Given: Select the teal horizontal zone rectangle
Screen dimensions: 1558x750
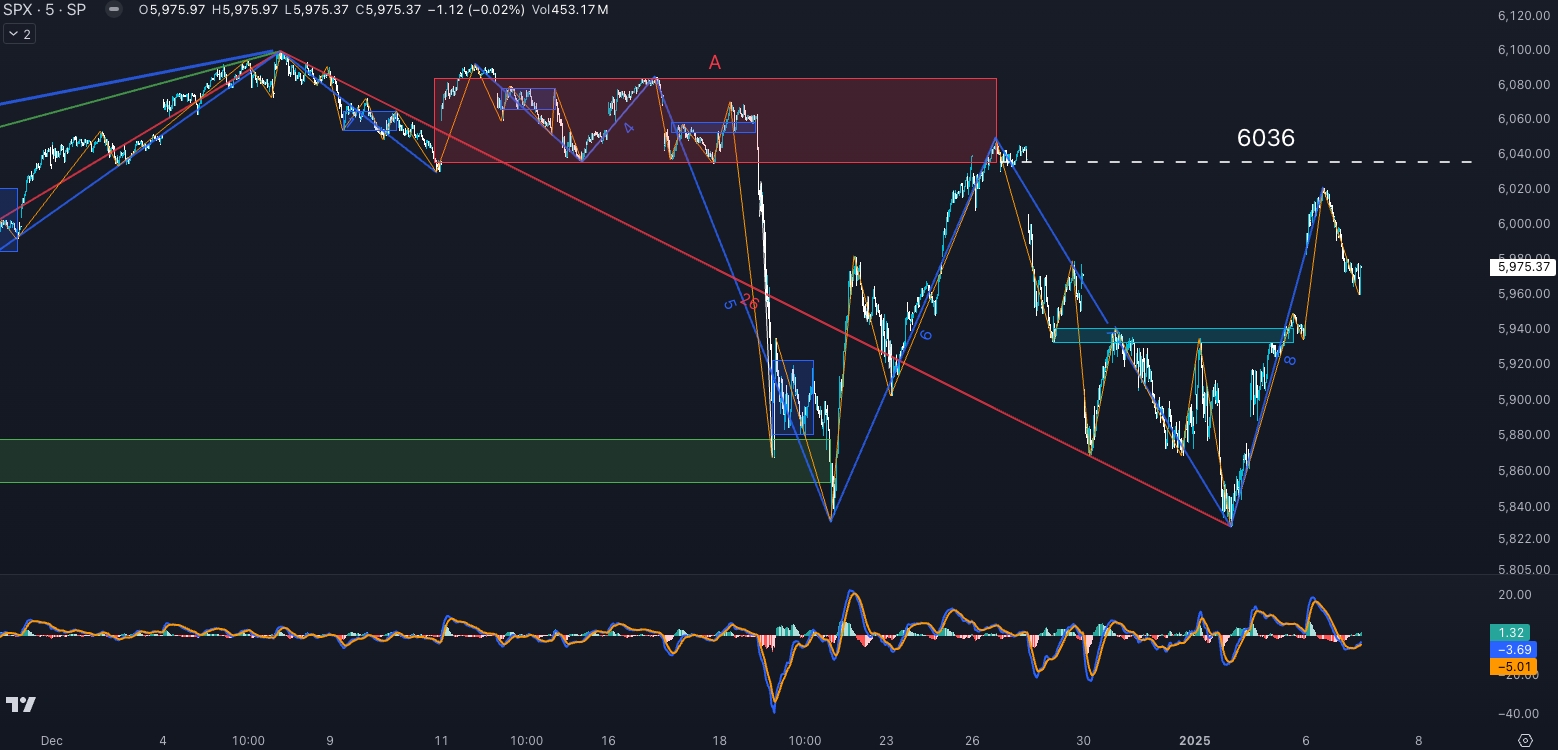Looking at the screenshot, I should [x=1172, y=335].
